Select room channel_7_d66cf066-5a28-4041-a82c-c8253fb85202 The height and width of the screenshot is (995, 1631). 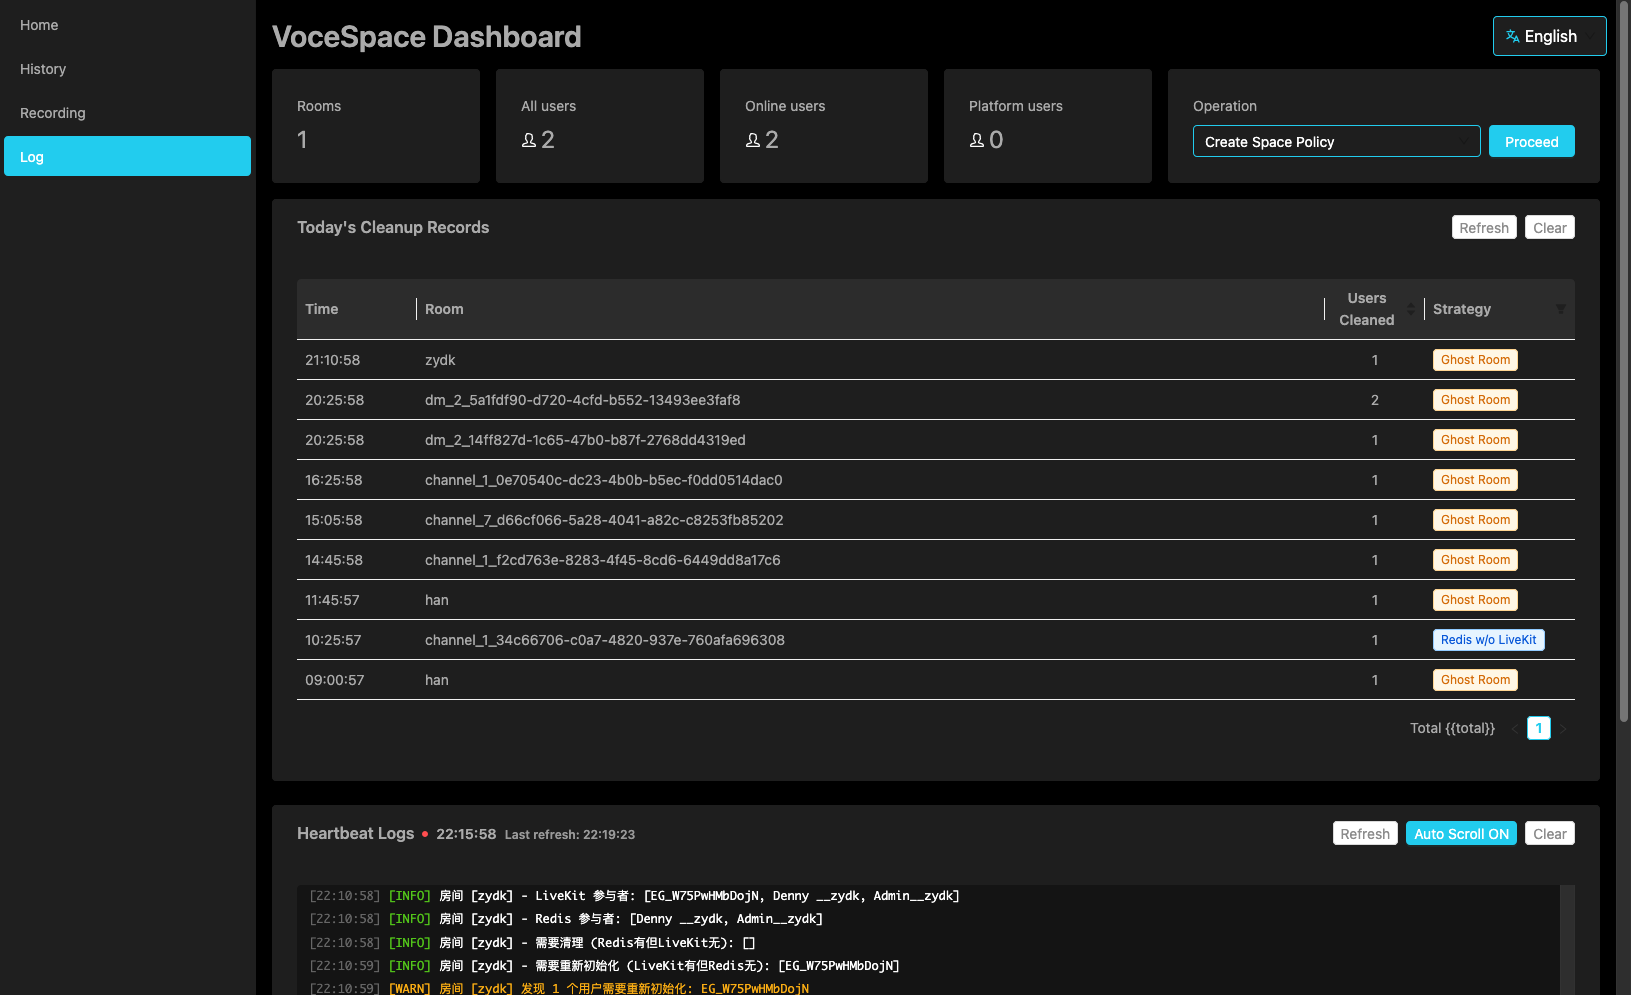tap(604, 520)
